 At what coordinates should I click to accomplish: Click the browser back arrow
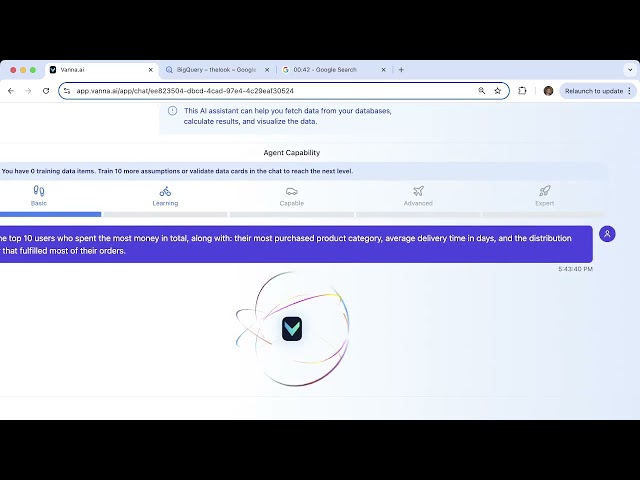coord(11,91)
